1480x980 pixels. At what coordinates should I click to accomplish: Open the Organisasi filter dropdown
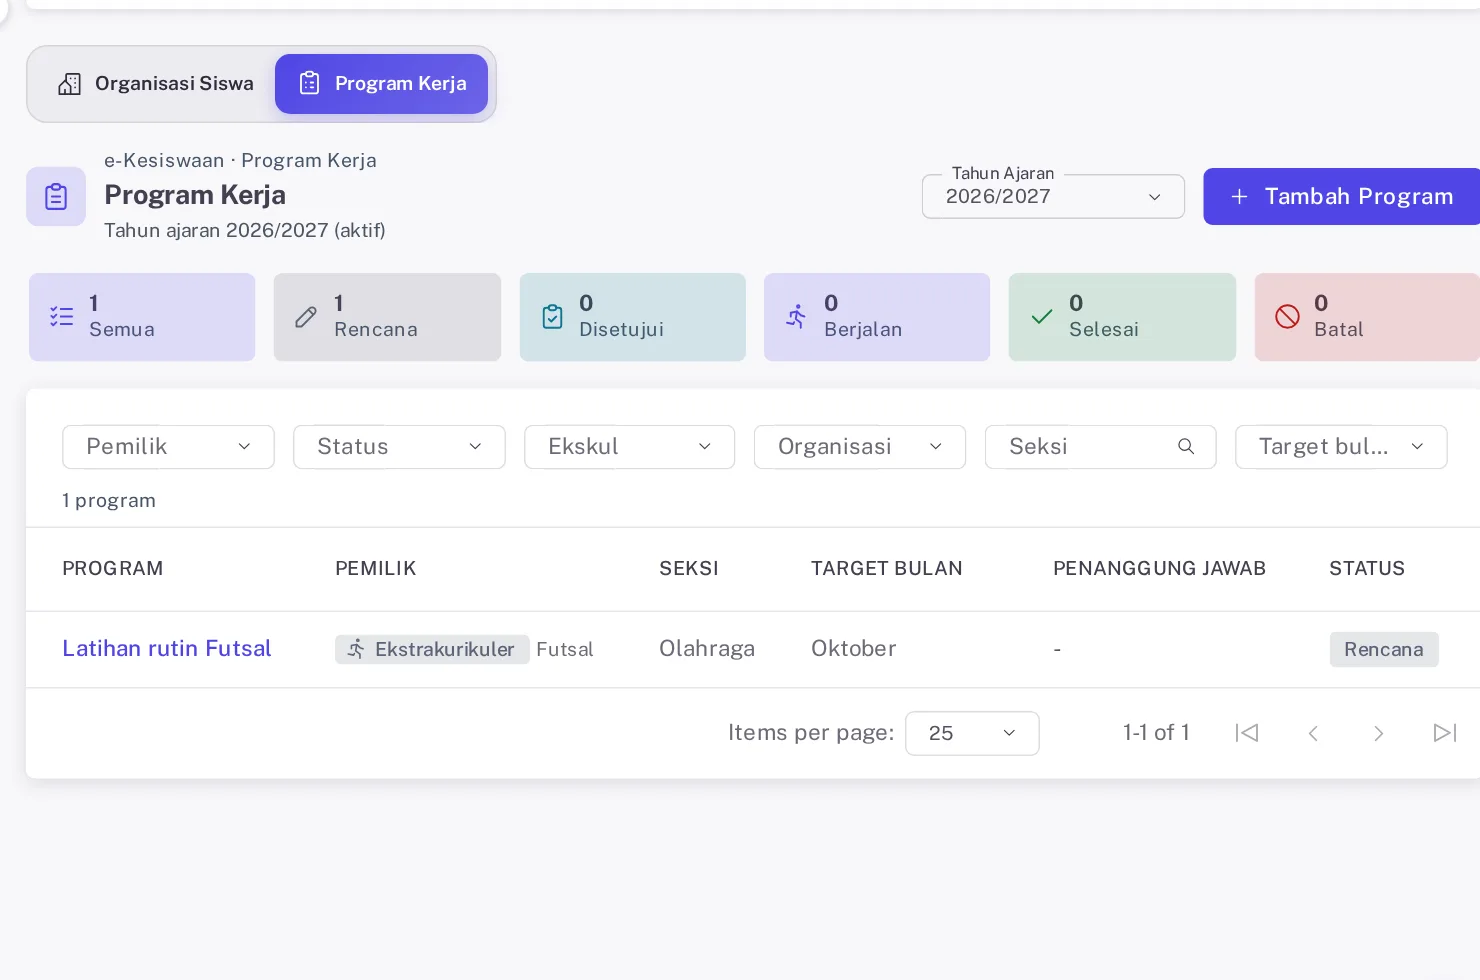(860, 447)
